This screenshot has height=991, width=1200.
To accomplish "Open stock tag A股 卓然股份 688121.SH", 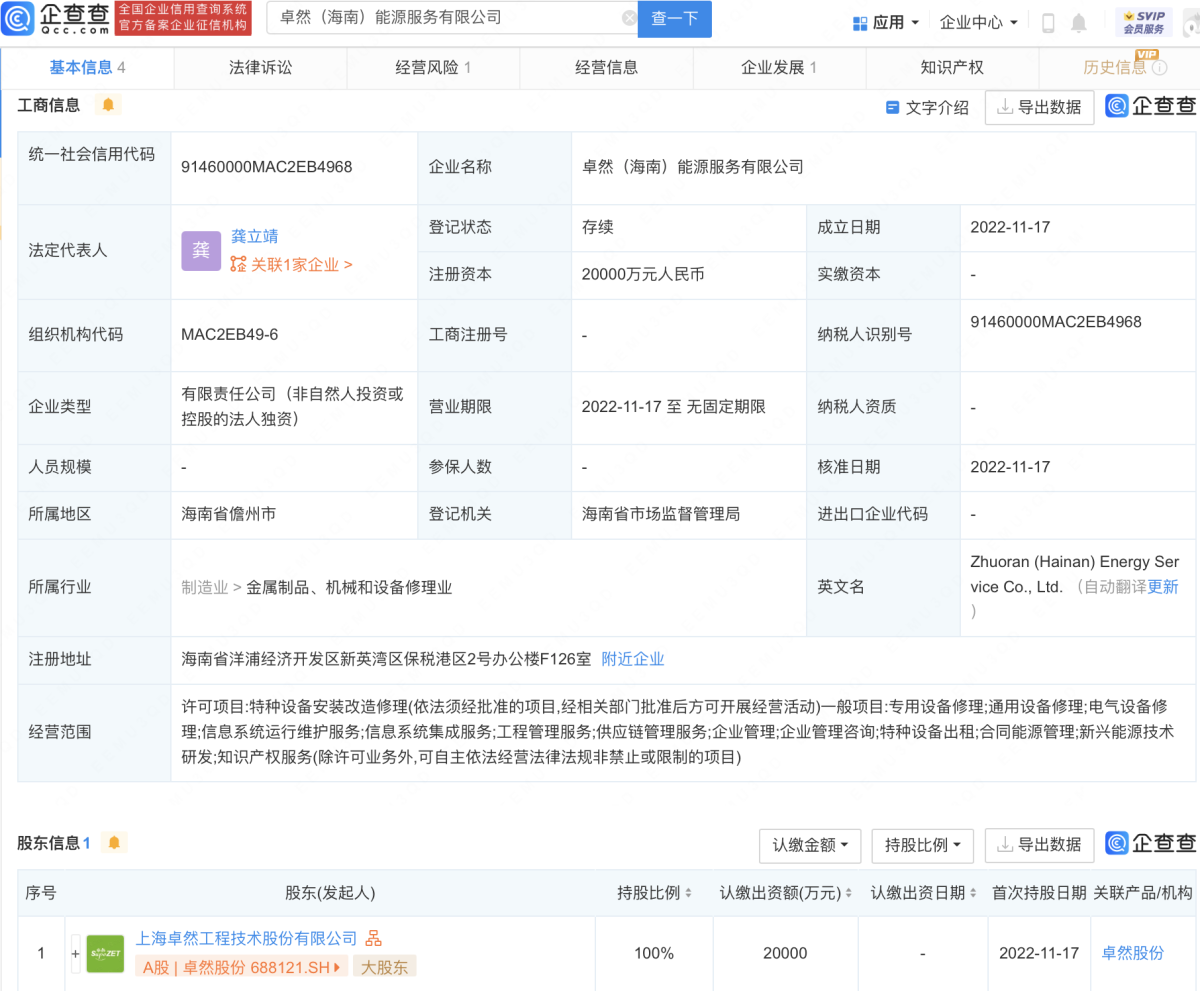I will pyautogui.click(x=240, y=966).
